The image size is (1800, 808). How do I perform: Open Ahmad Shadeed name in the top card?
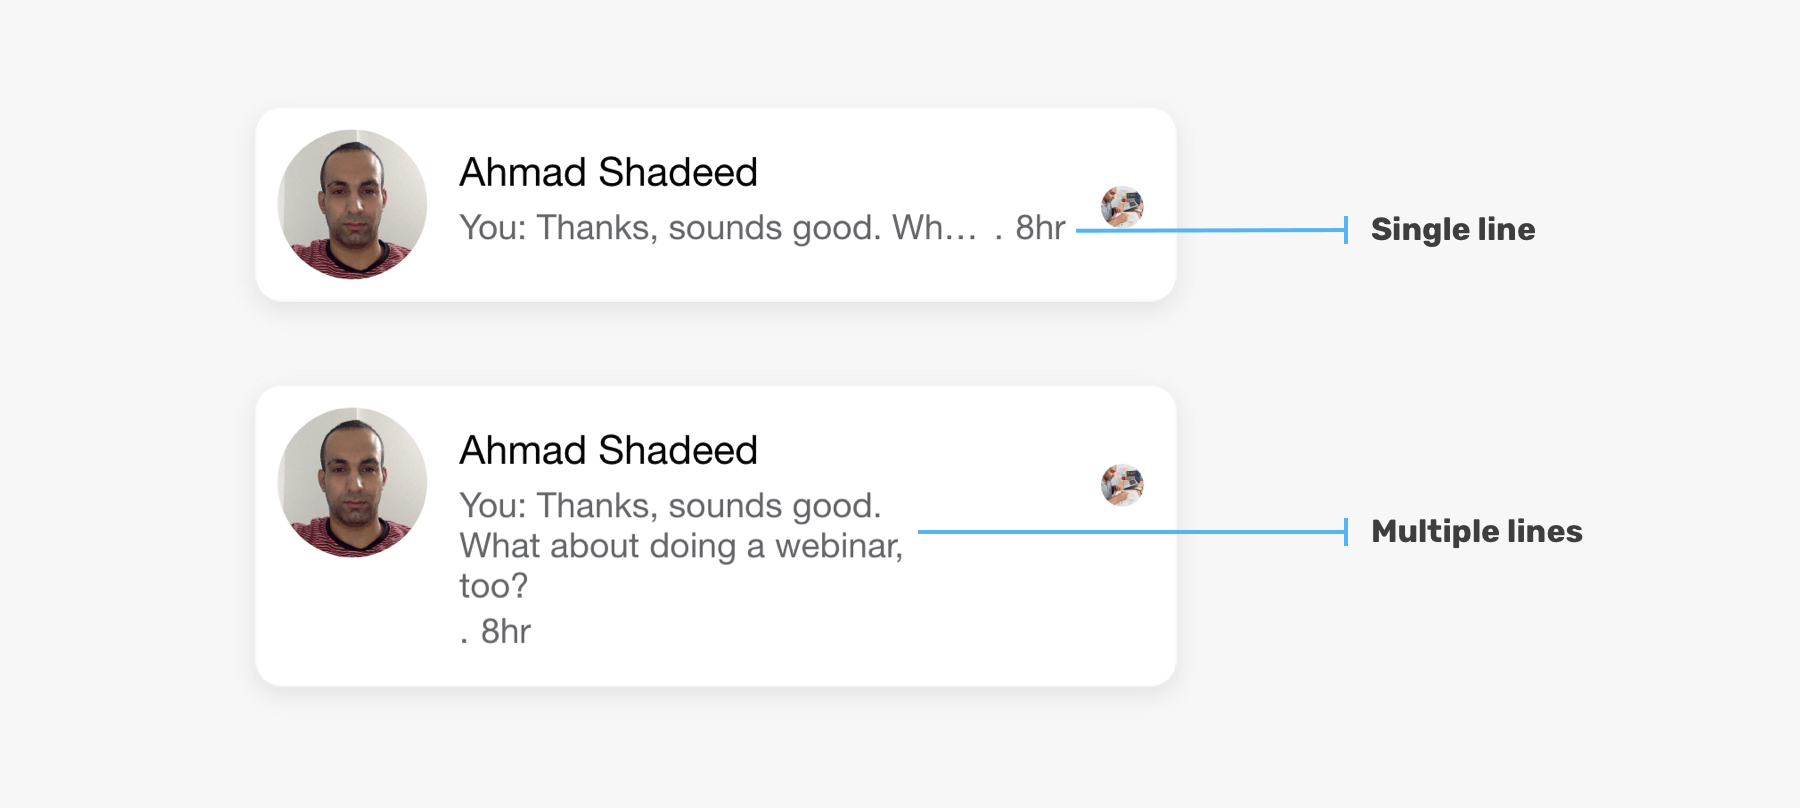[608, 172]
